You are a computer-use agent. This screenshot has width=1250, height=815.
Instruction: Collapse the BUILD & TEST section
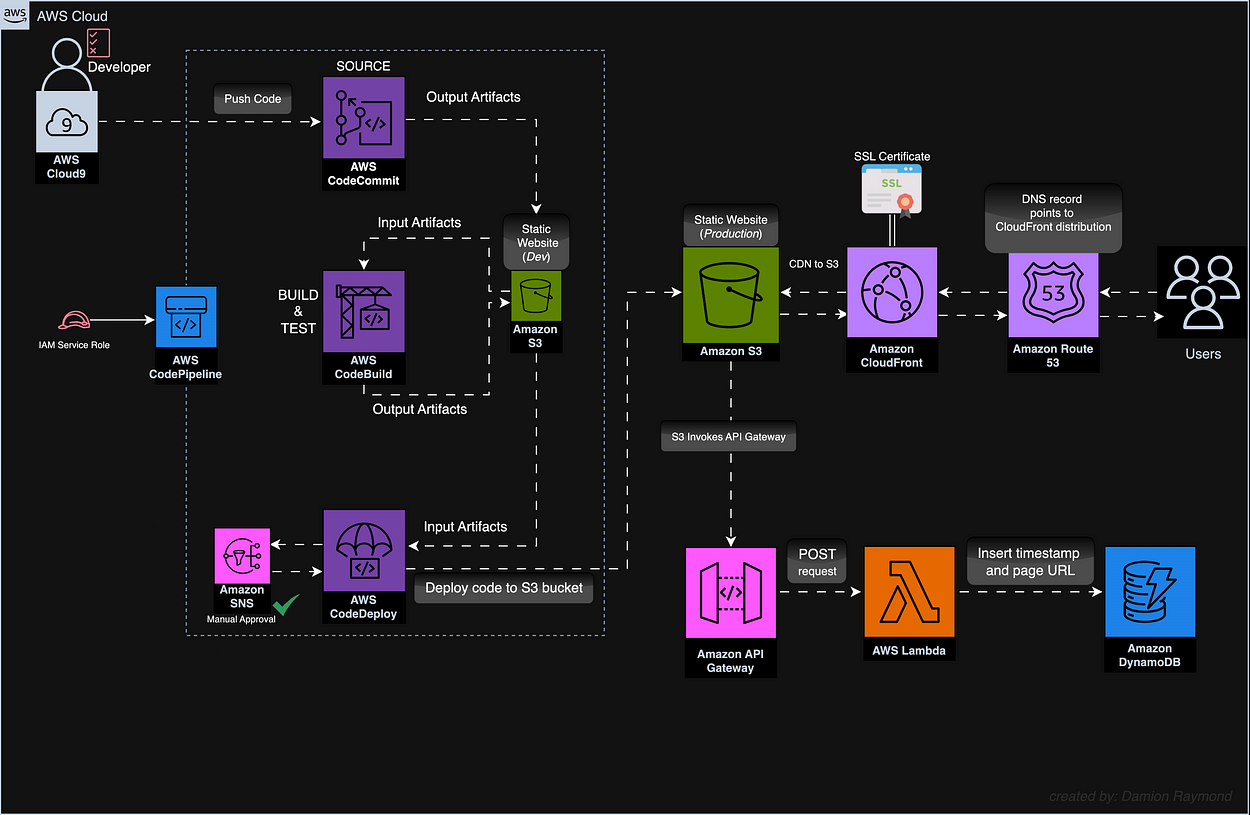(298, 311)
